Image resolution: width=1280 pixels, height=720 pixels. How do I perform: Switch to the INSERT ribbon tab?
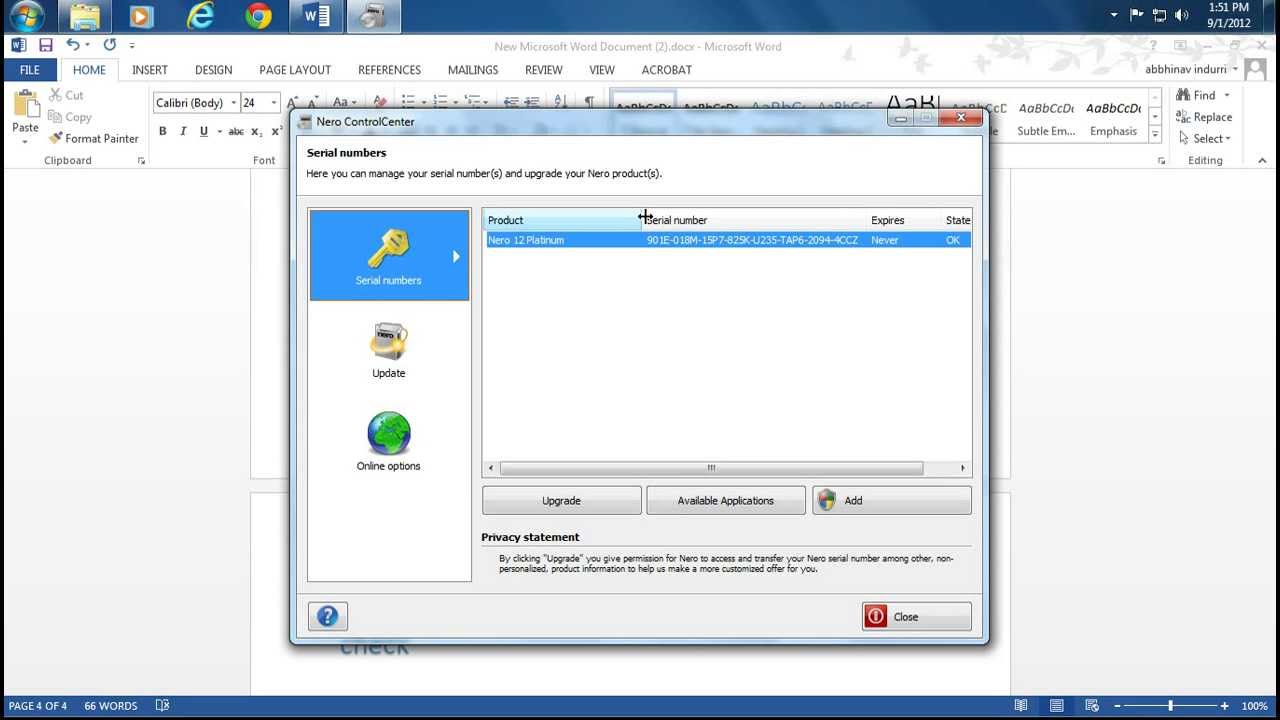150,70
